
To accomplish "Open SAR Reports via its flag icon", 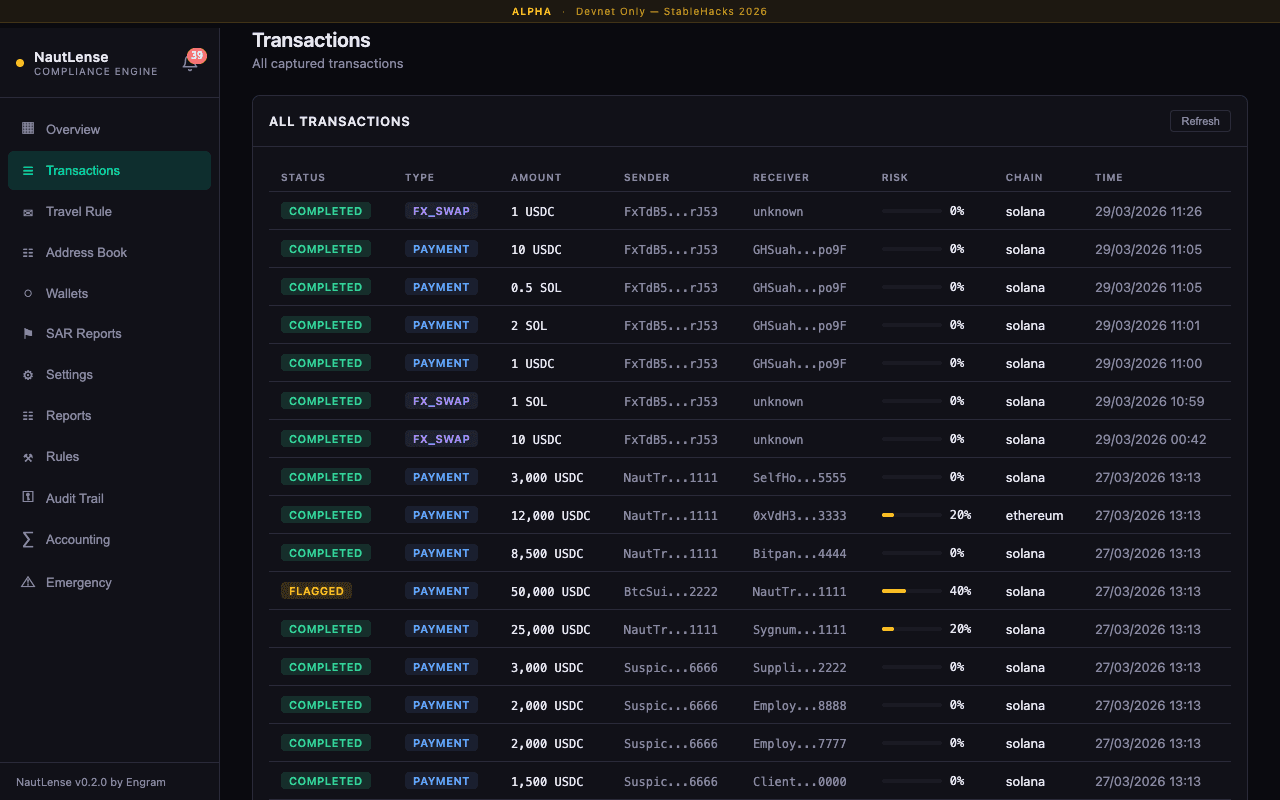I will pyautogui.click(x=29, y=333).
